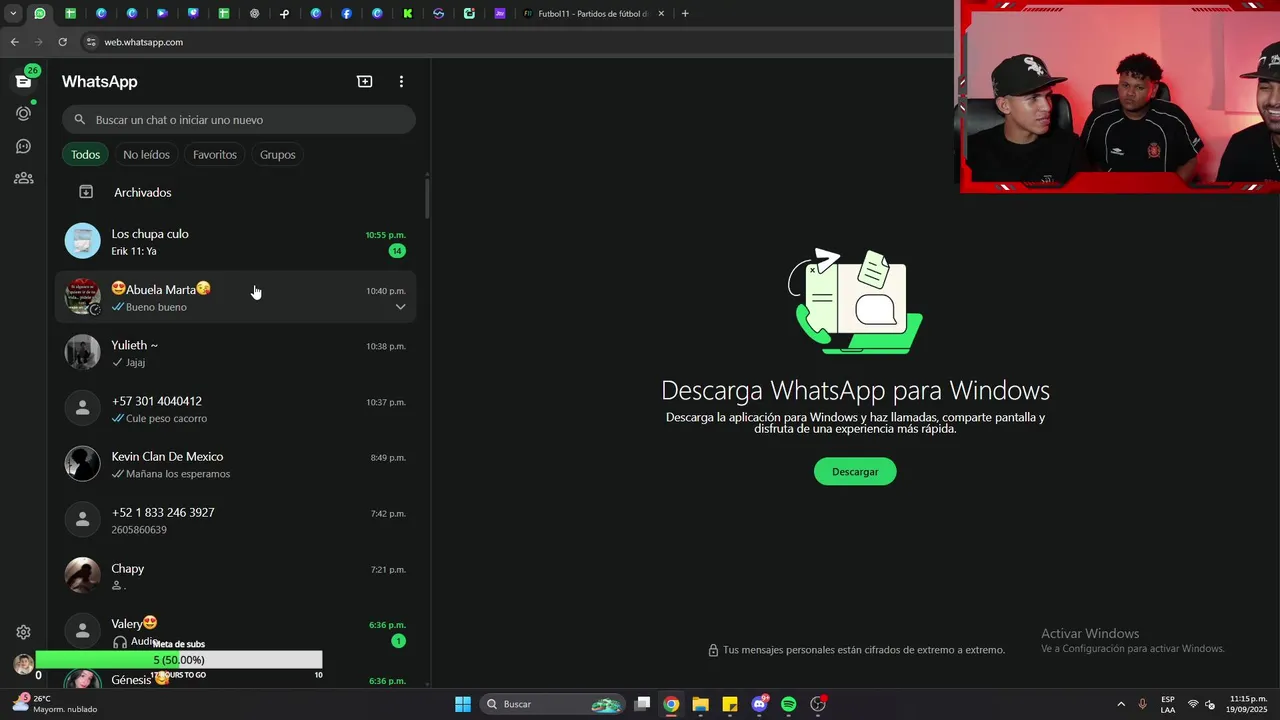Click default avatar of +52 1 833 246 3927
This screenshot has width=1280, height=720.
[83, 520]
